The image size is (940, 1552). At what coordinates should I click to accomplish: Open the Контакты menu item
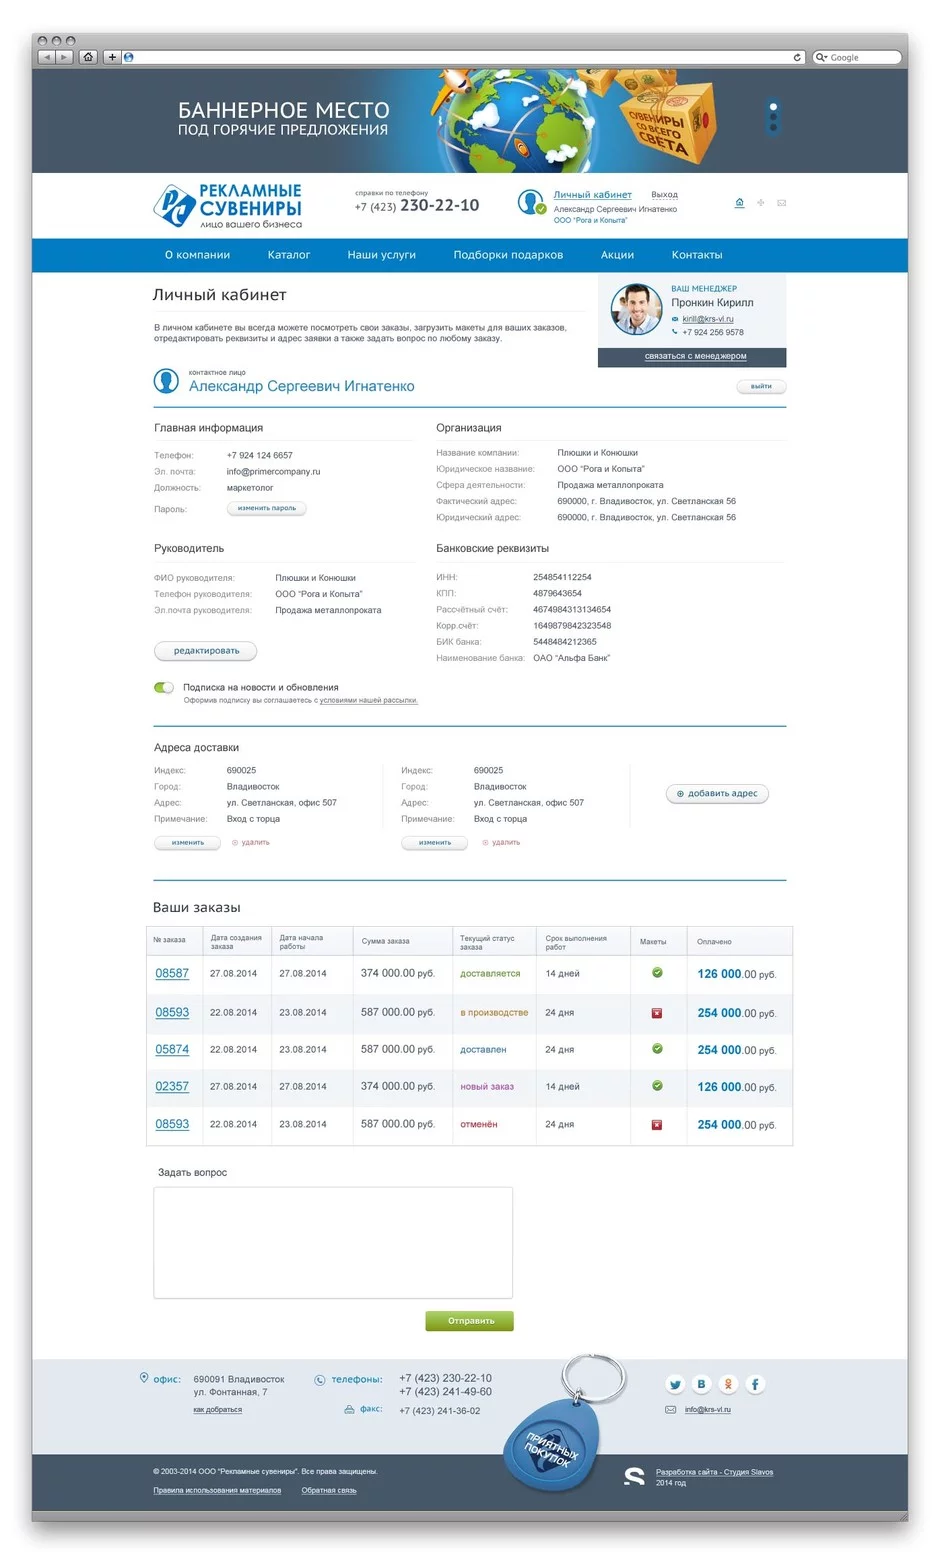pos(697,255)
